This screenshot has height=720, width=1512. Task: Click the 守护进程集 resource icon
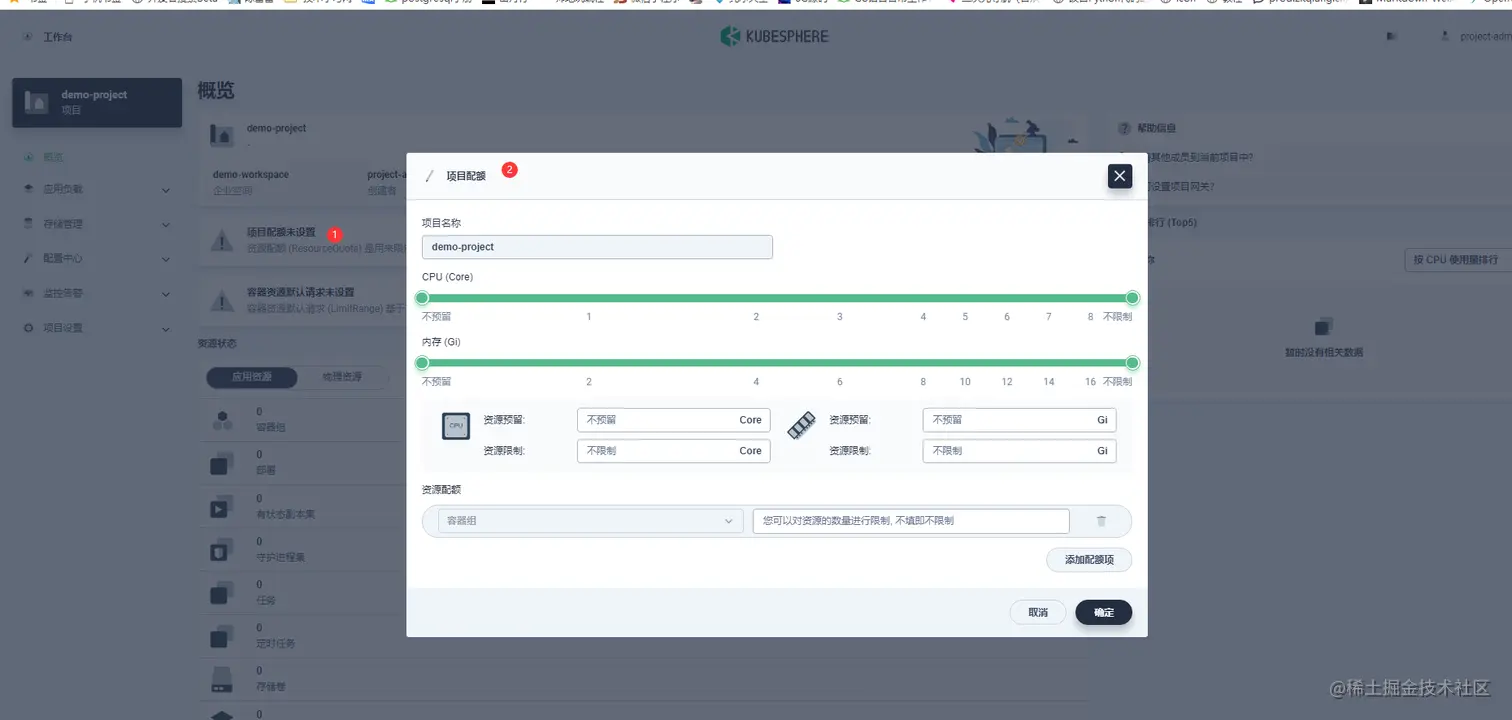tap(222, 551)
